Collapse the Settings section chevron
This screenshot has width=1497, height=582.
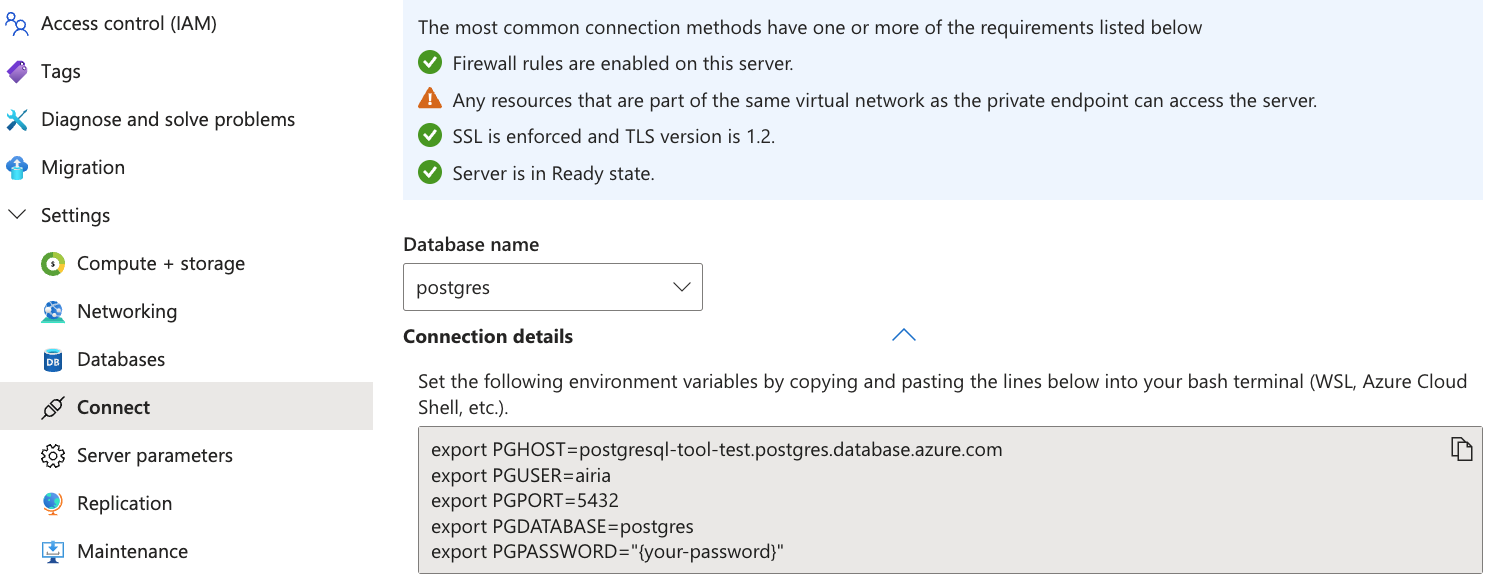click(x=17, y=215)
